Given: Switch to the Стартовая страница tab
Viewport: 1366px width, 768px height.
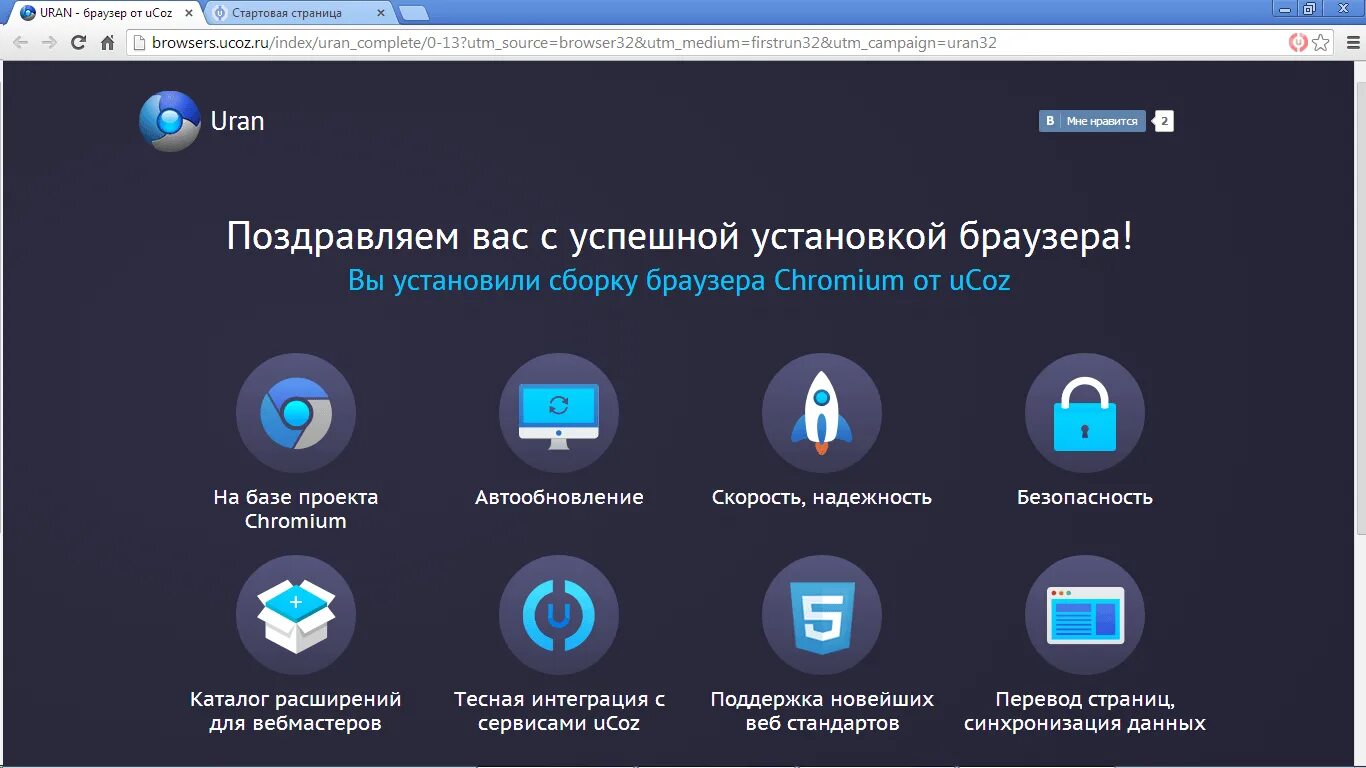Looking at the screenshot, I should (x=296, y=13).
